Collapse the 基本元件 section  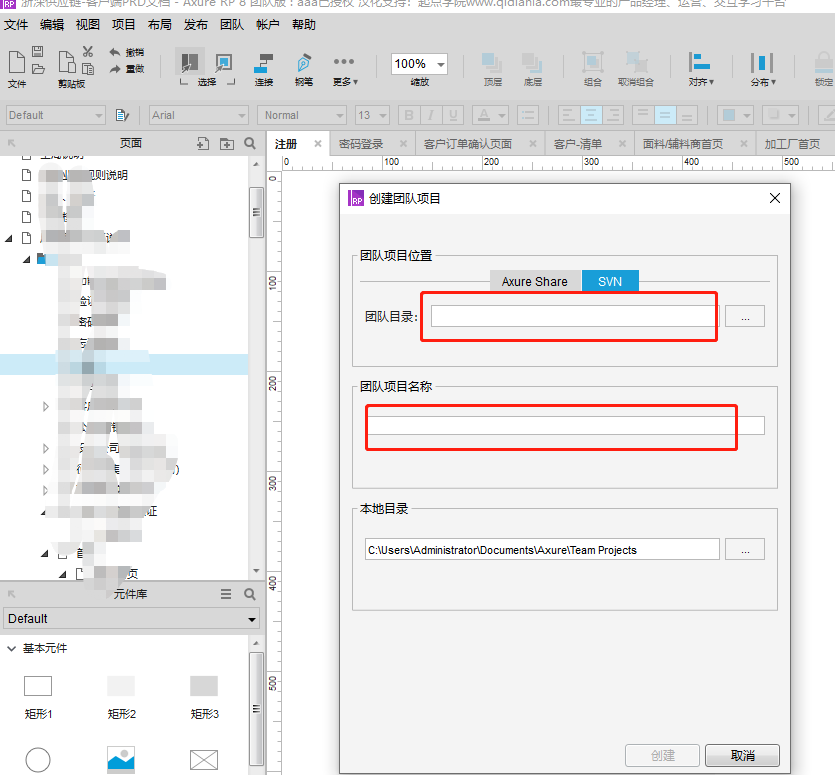coord(12,649)
